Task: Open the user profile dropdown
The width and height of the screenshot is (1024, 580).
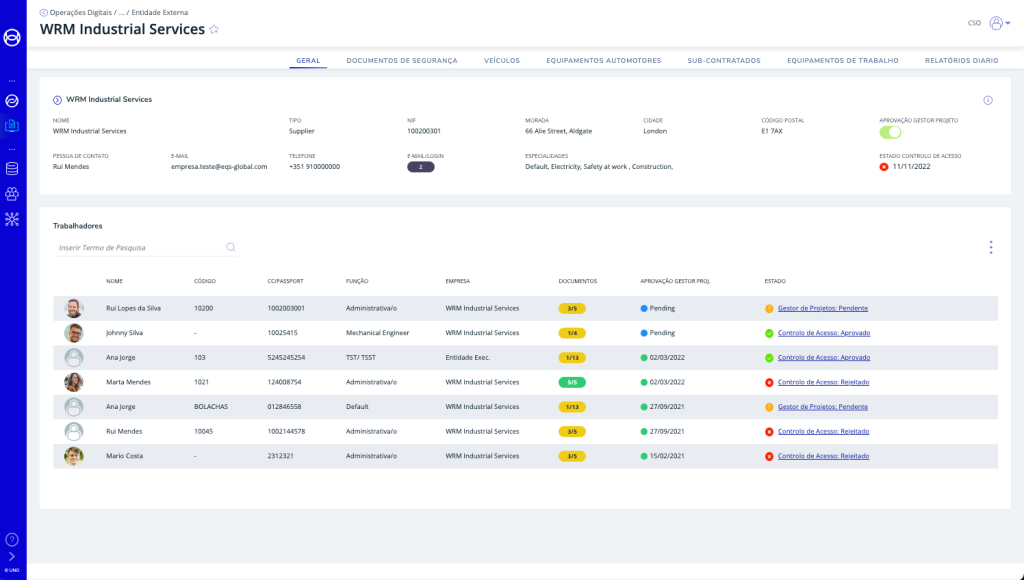Action: pyautogui.click(x=999, y=23)
